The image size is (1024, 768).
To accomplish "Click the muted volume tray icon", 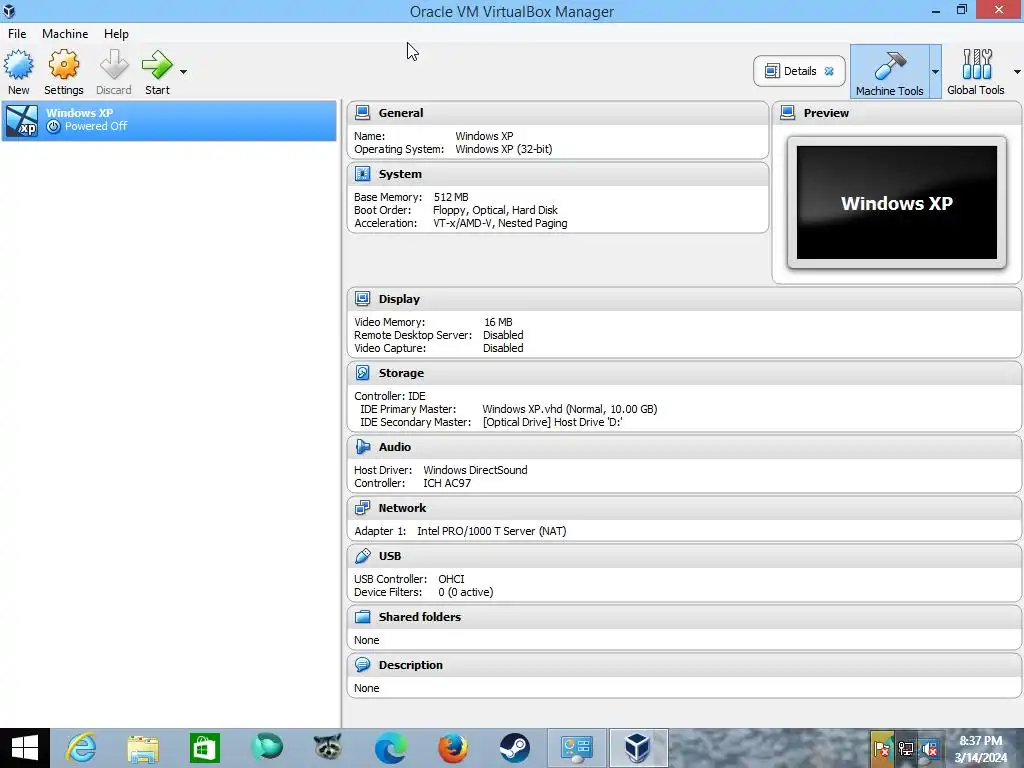I will point(930,748).
